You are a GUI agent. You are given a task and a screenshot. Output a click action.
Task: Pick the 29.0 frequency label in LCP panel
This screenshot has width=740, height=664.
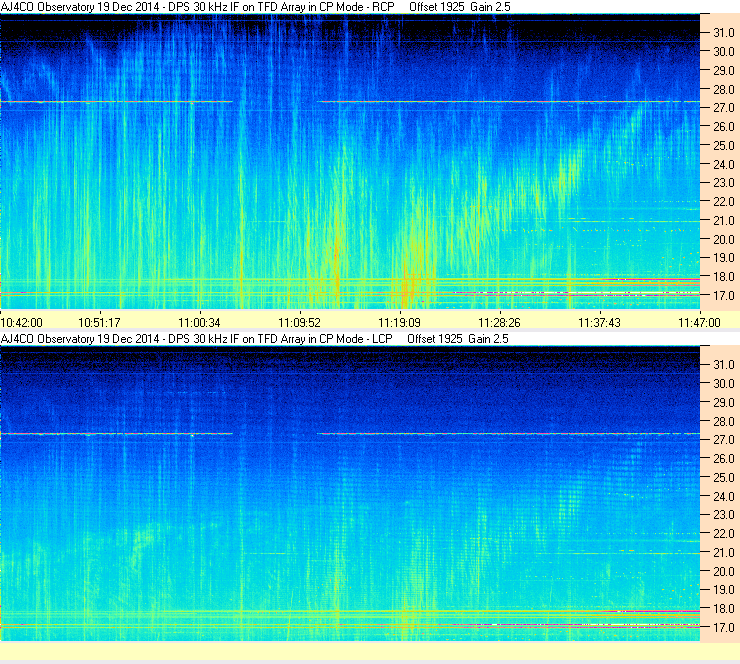(723, 403)
